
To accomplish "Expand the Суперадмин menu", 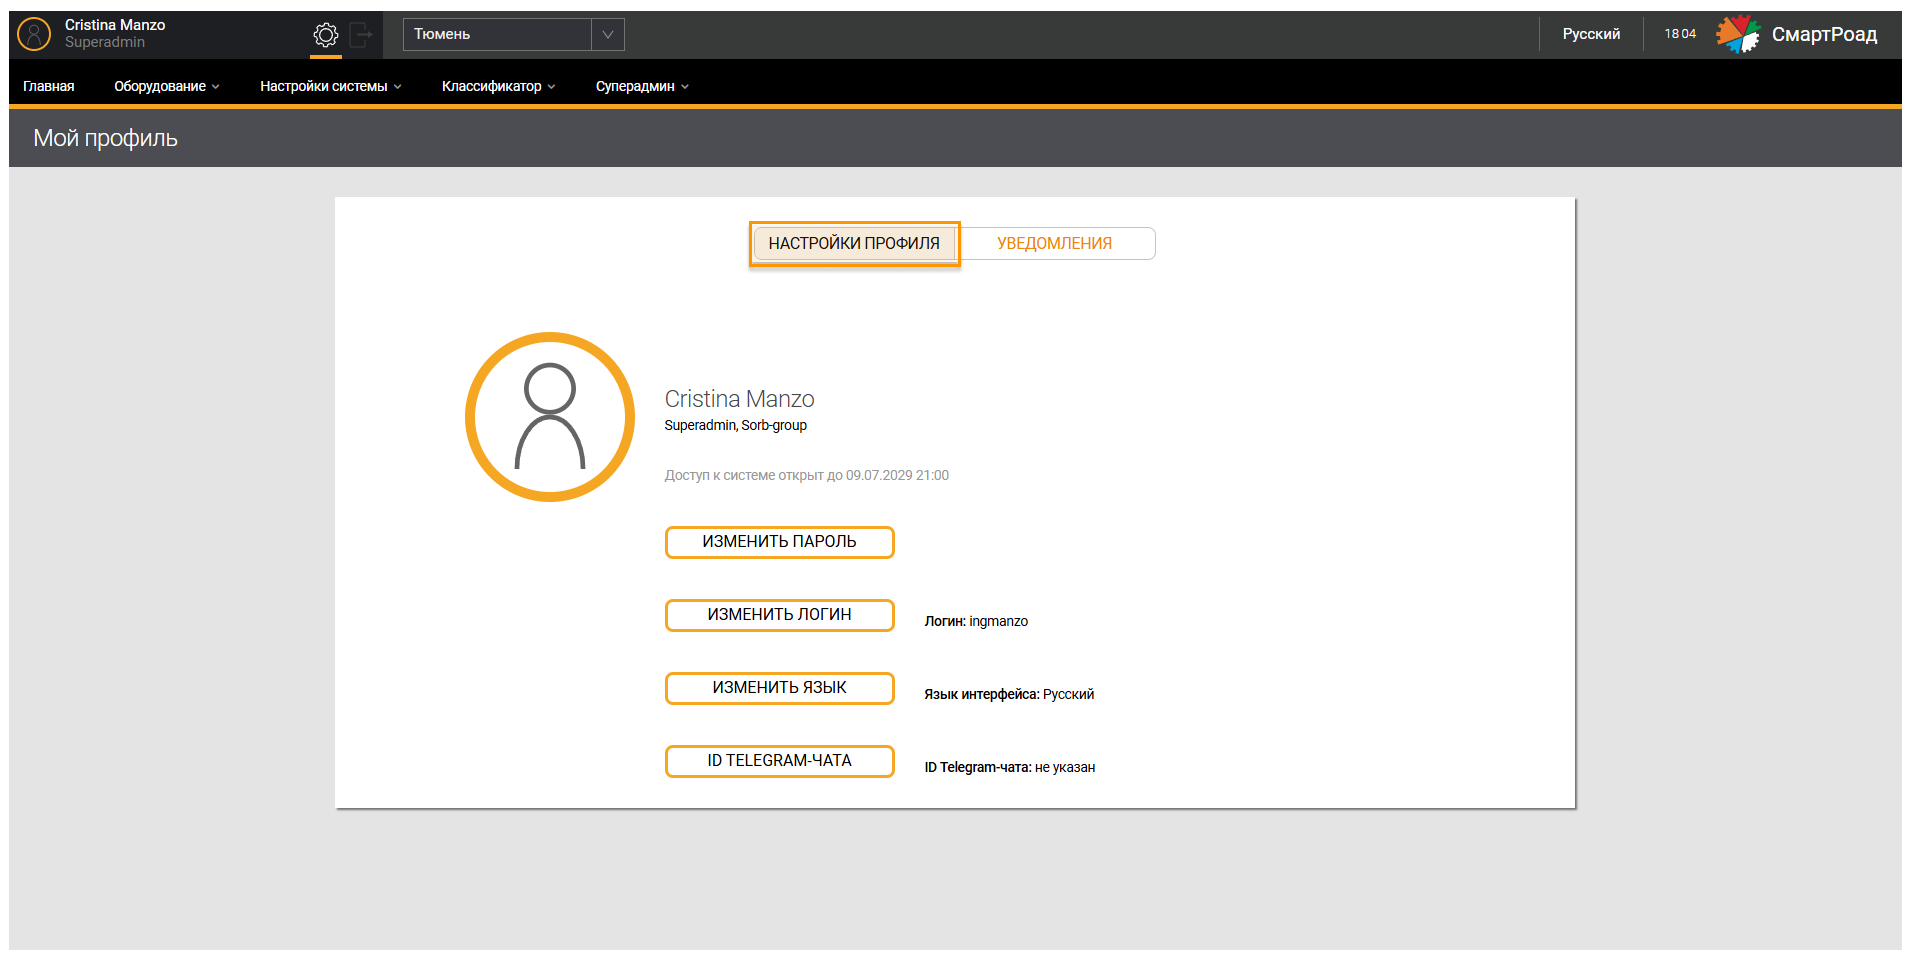I will [x=642, y=86].
